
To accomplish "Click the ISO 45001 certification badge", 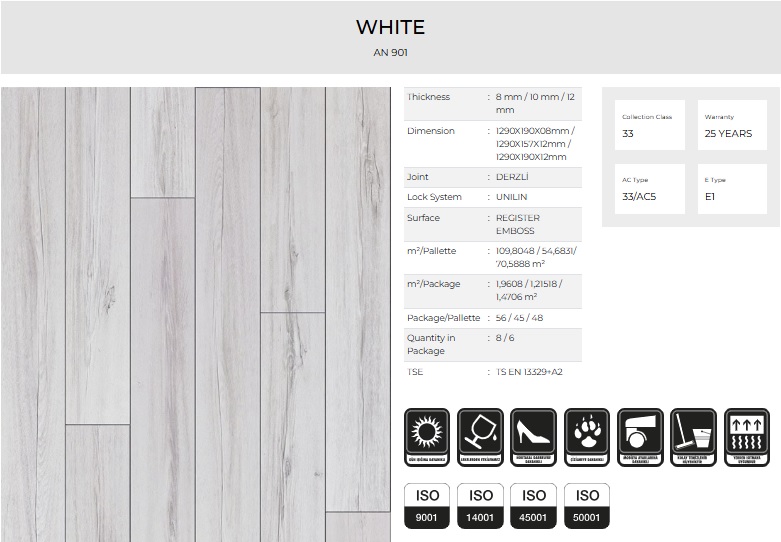I will point(534,505).
